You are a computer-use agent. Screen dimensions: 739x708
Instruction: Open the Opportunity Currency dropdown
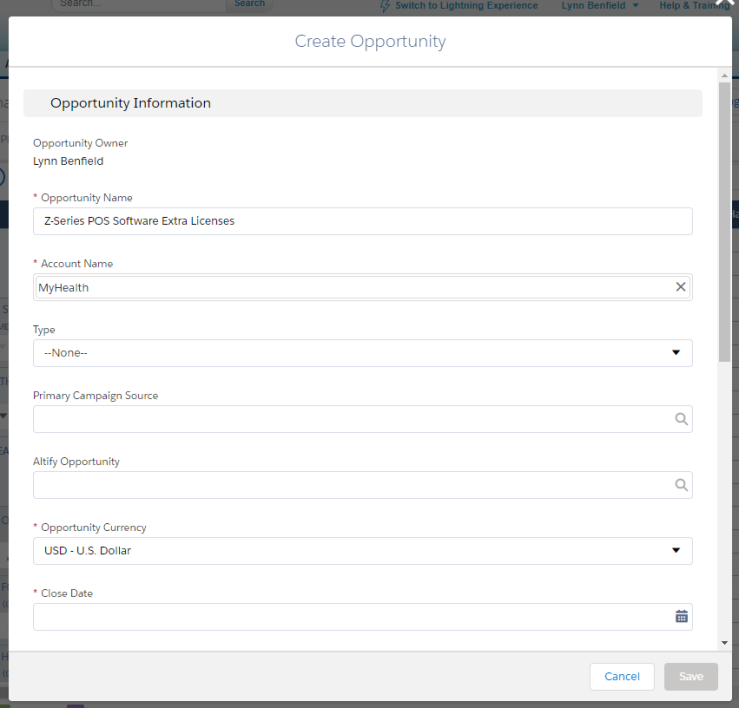tap(362, 551)
